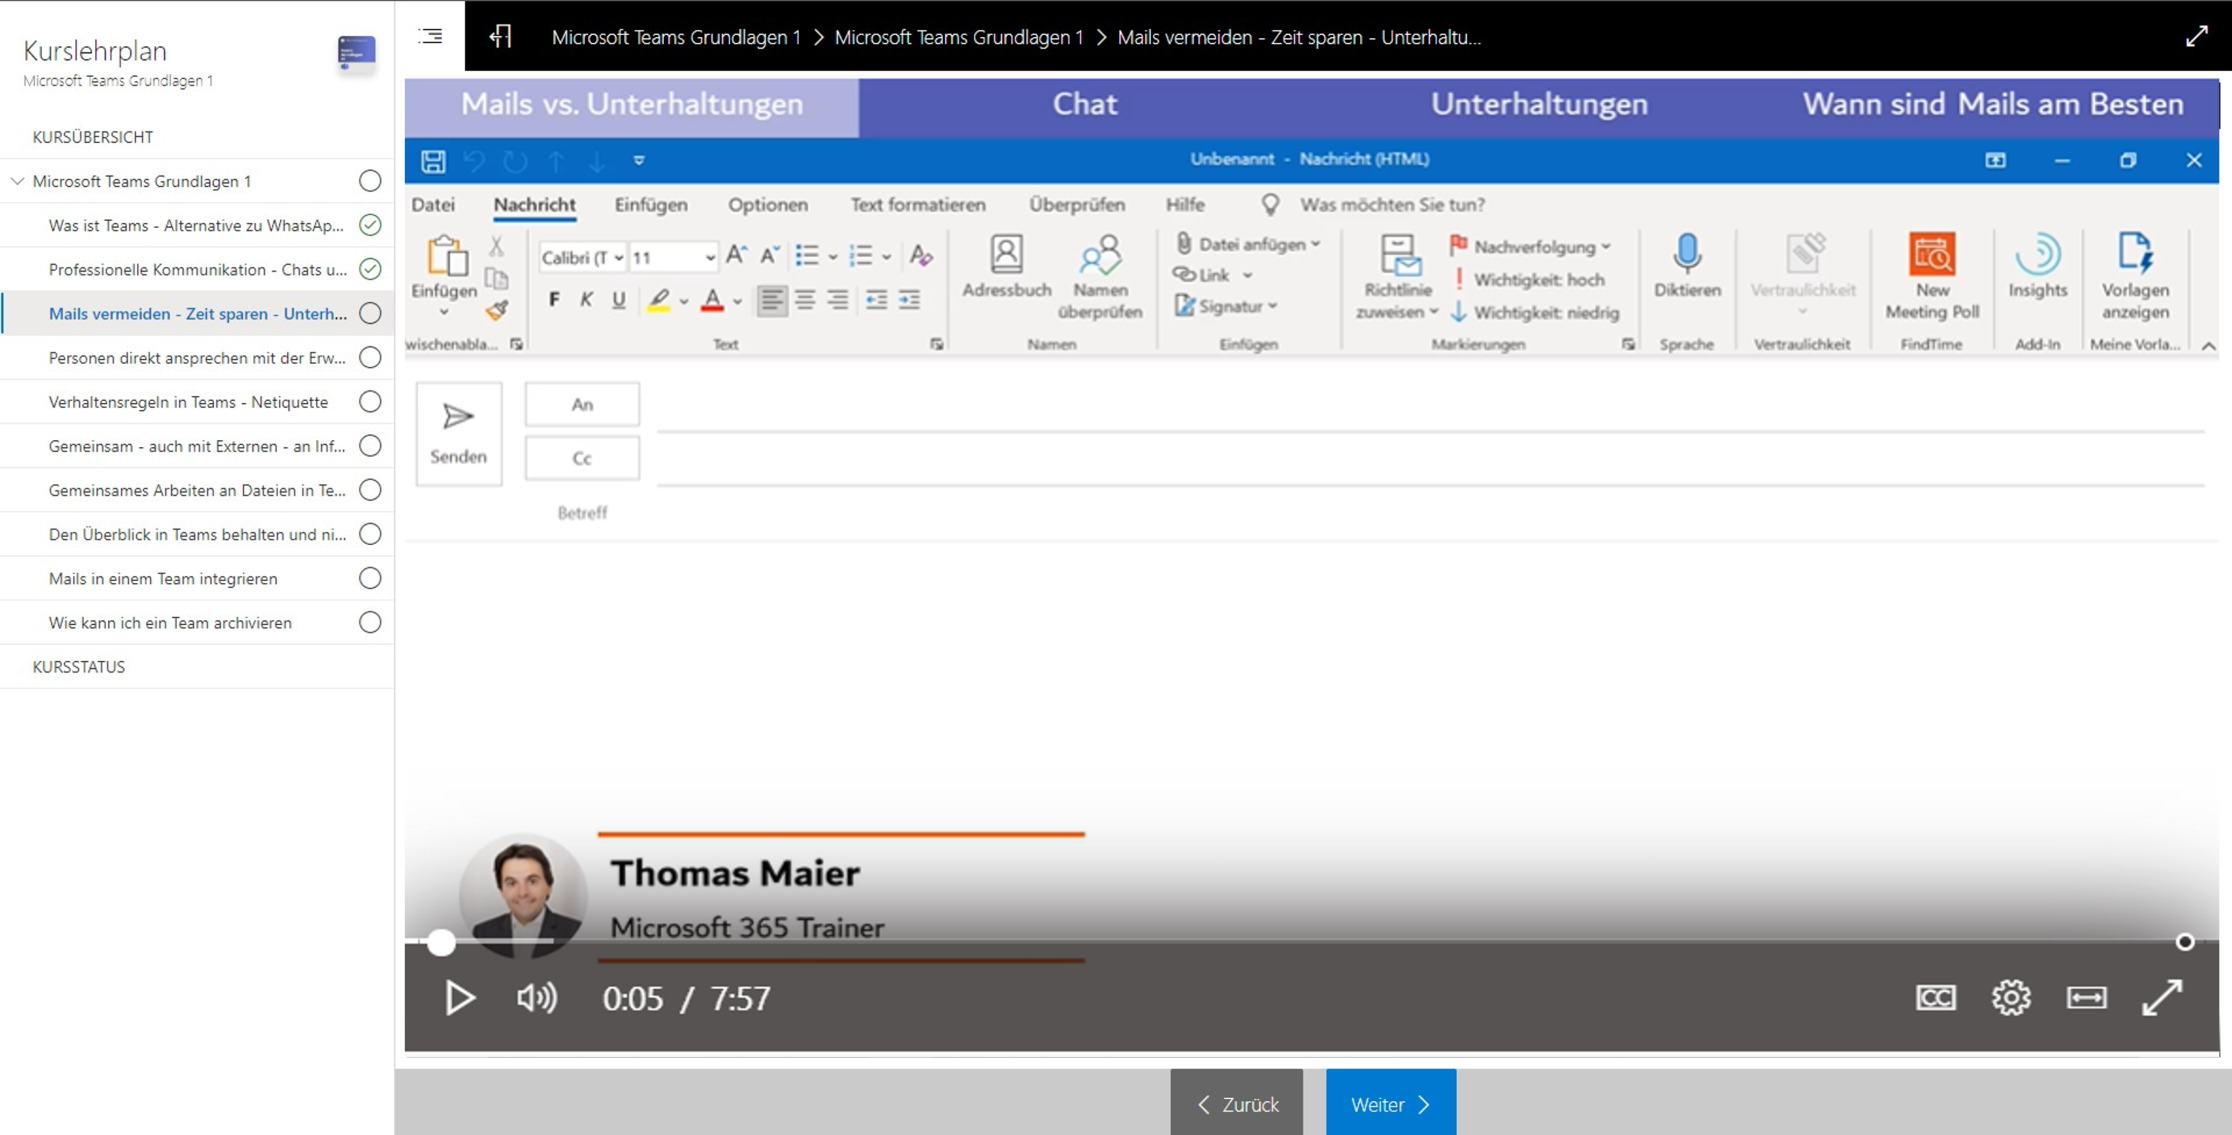Click the video progress slider handle
The width and height of the screenshot is (2232, 1135).
click(x=441, y=942)
